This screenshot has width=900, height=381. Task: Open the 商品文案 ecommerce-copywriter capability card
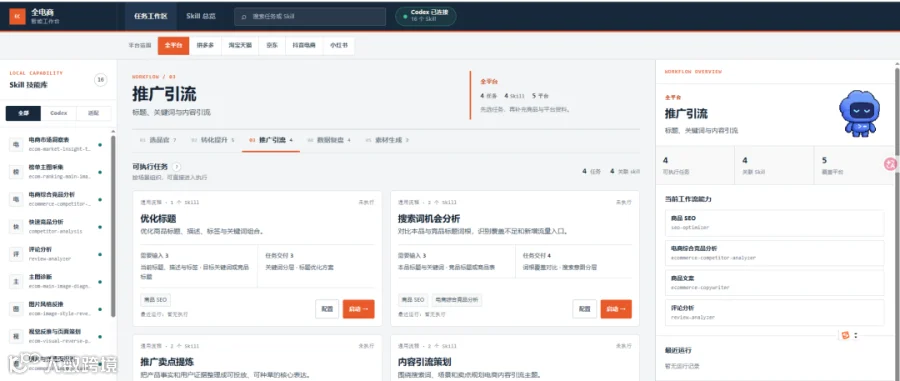click(774, 282)
